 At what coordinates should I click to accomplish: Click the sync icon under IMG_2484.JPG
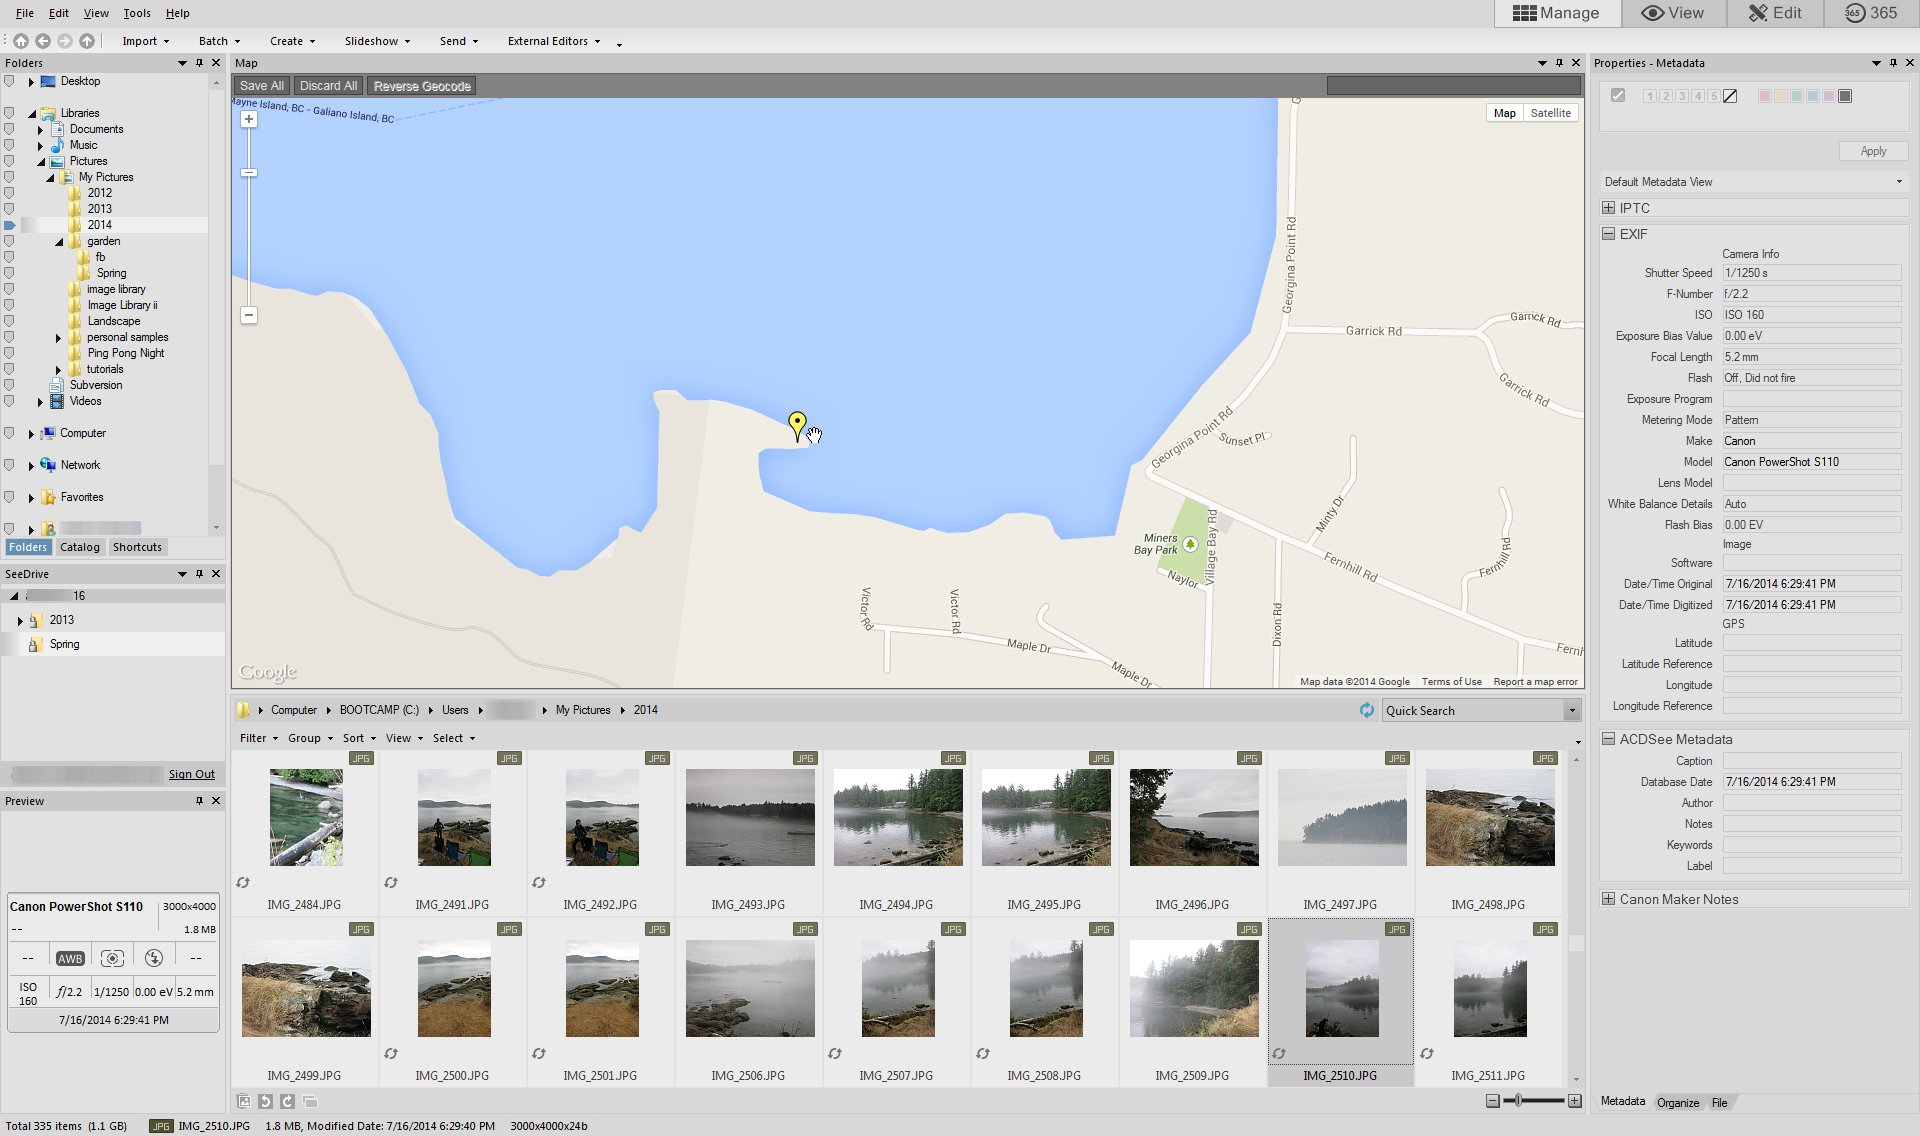243,883
